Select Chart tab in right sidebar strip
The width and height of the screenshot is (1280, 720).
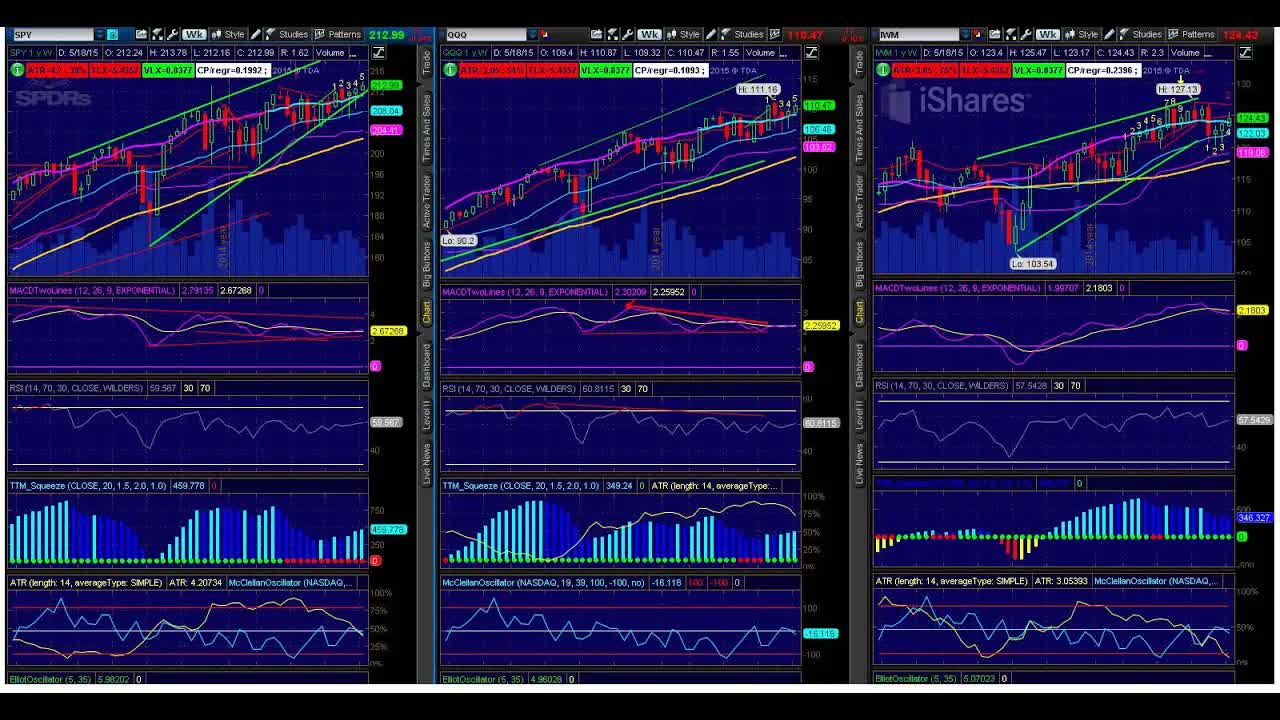858,312
